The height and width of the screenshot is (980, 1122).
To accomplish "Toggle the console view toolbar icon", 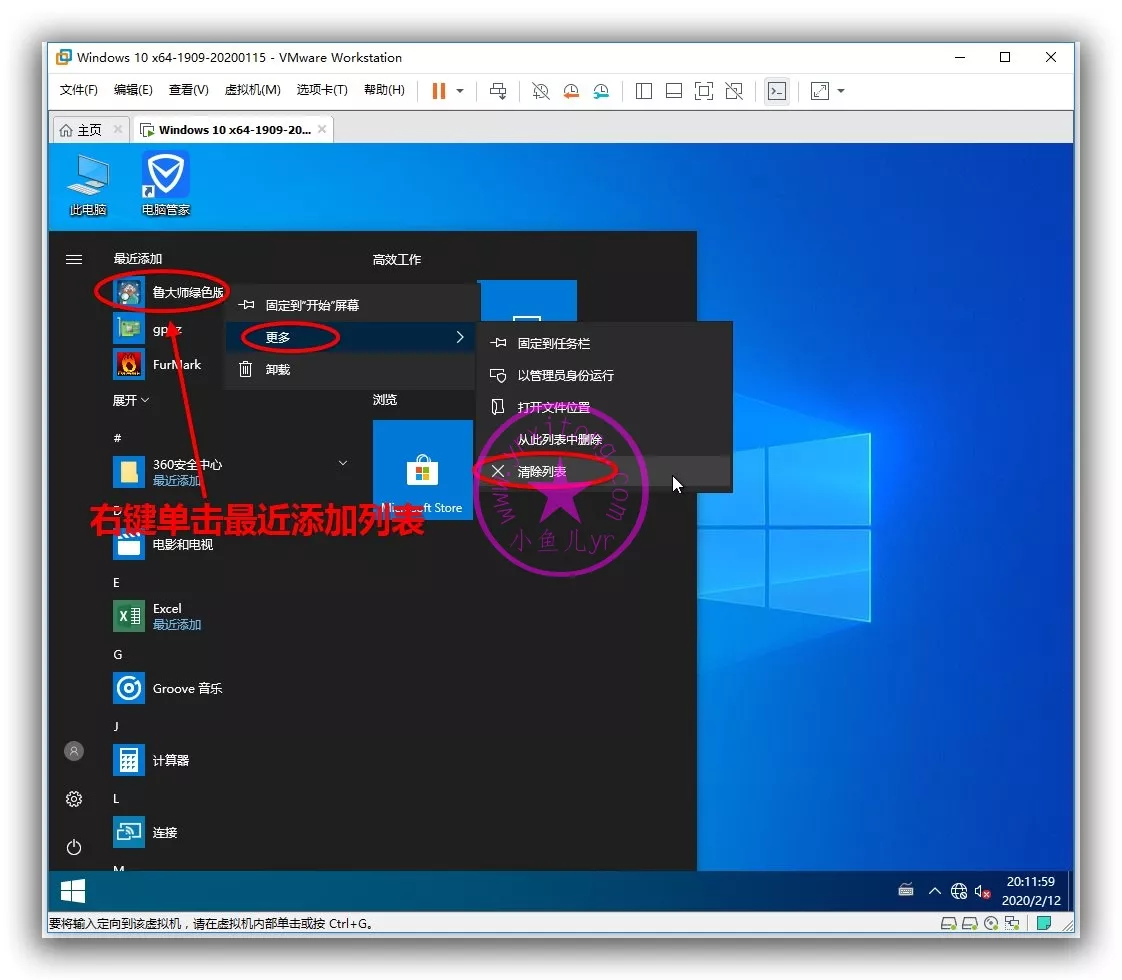I will coord(776,91).
